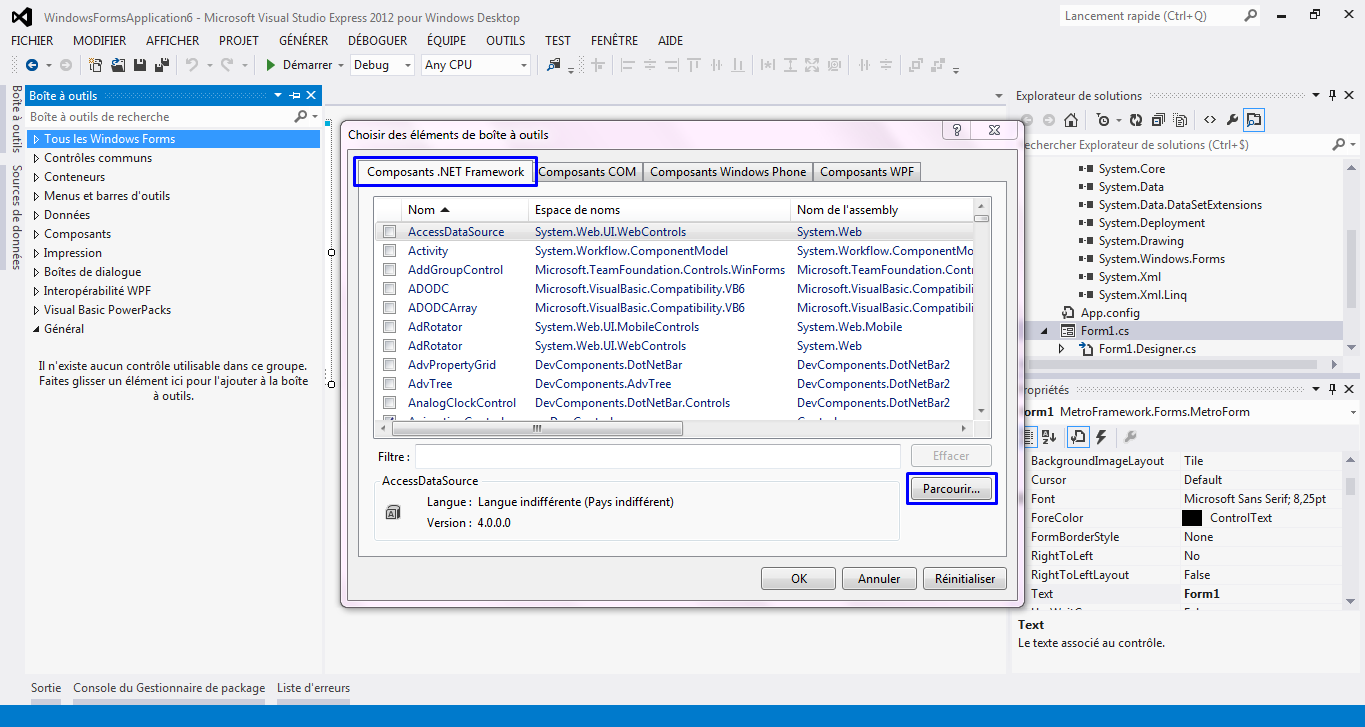Click the Navigate Backward toolbar arrow
Screen dimensions: 1365x727
pyautogui.click(x=32, y=65)
